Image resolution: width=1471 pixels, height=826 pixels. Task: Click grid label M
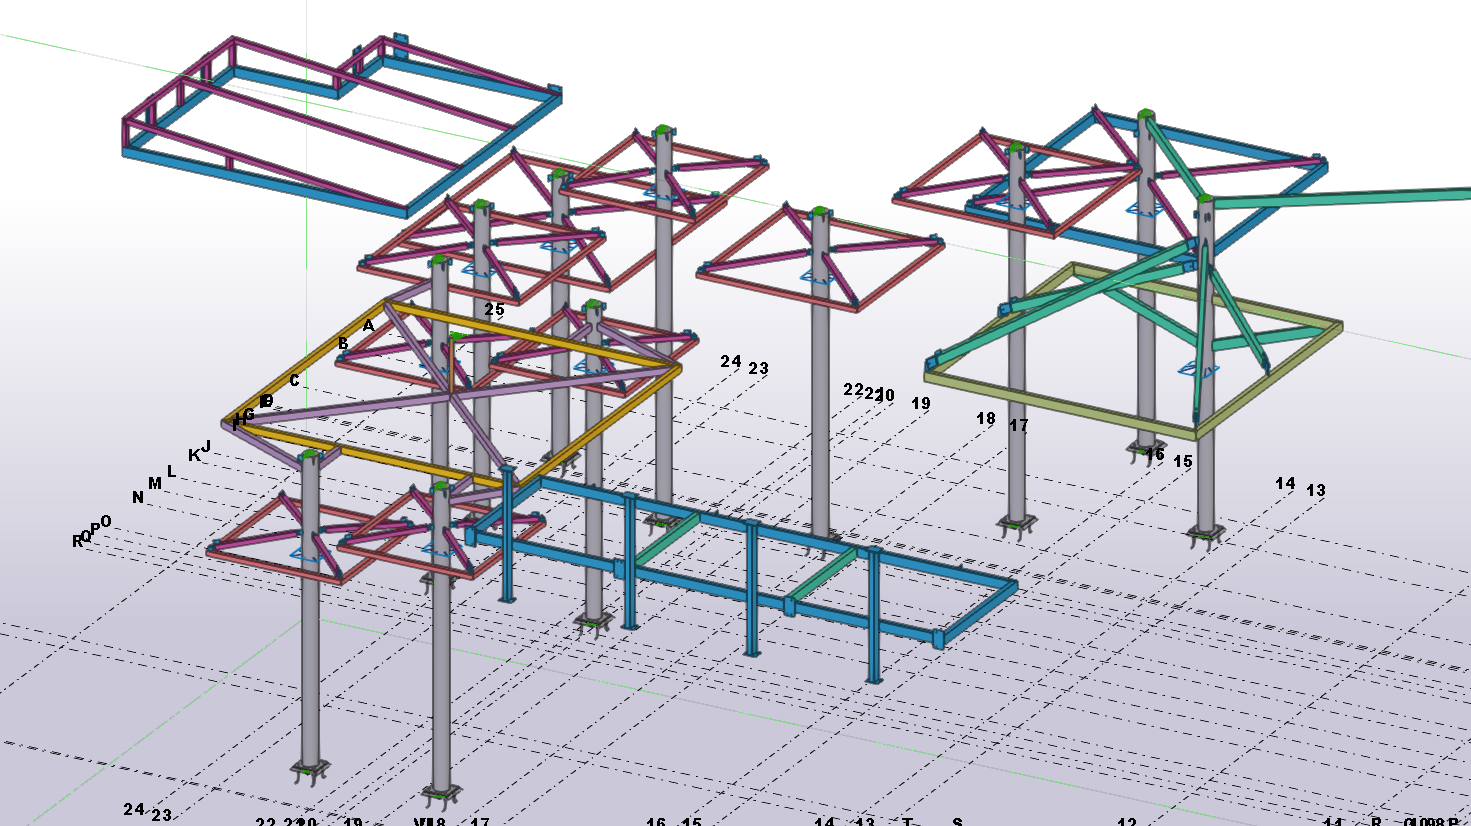pos(154,484)
